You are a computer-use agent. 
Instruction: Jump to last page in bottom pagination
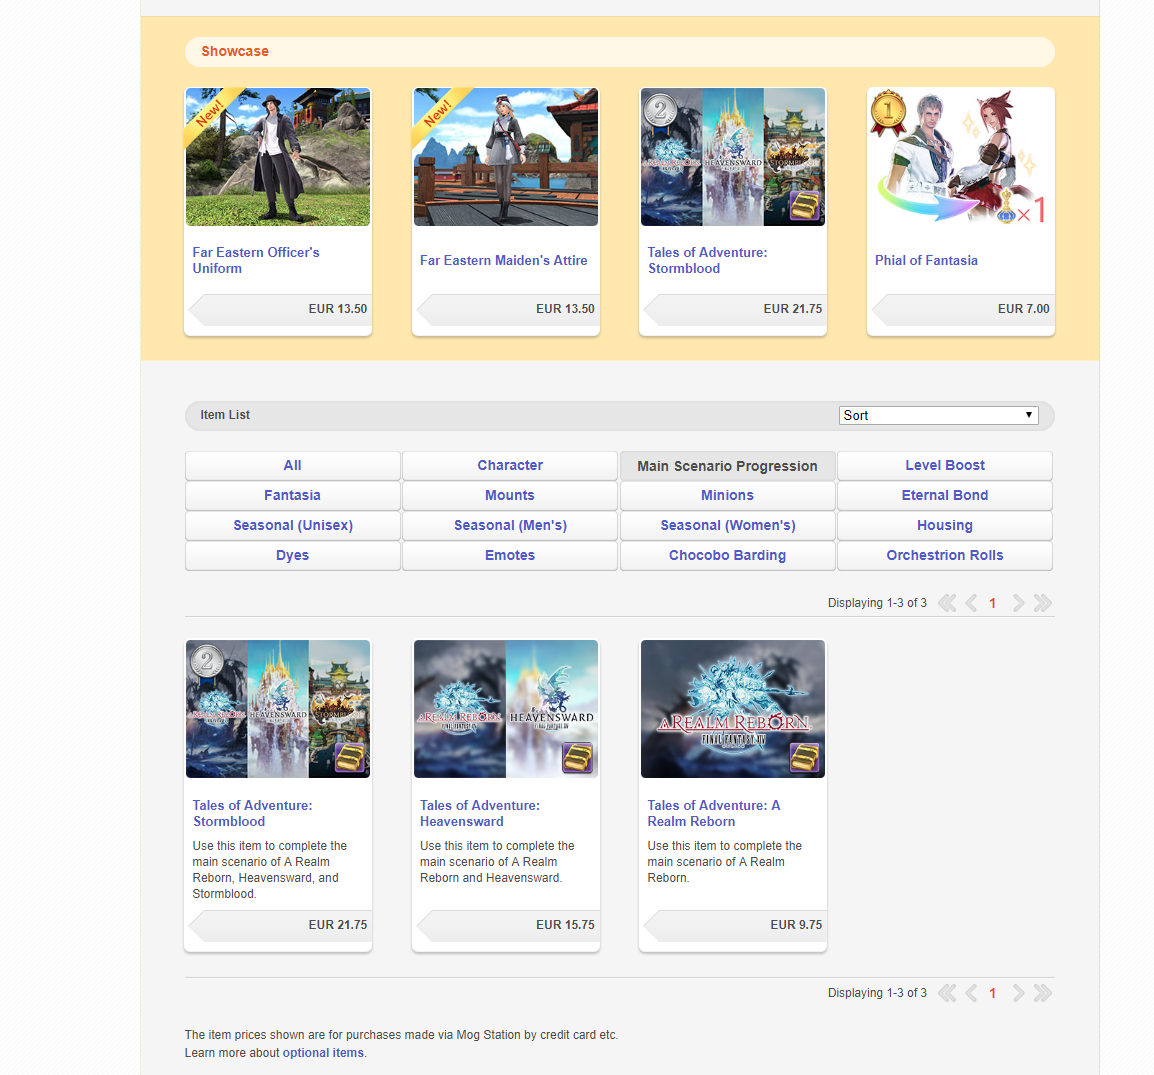click(x=1042, y=993)
